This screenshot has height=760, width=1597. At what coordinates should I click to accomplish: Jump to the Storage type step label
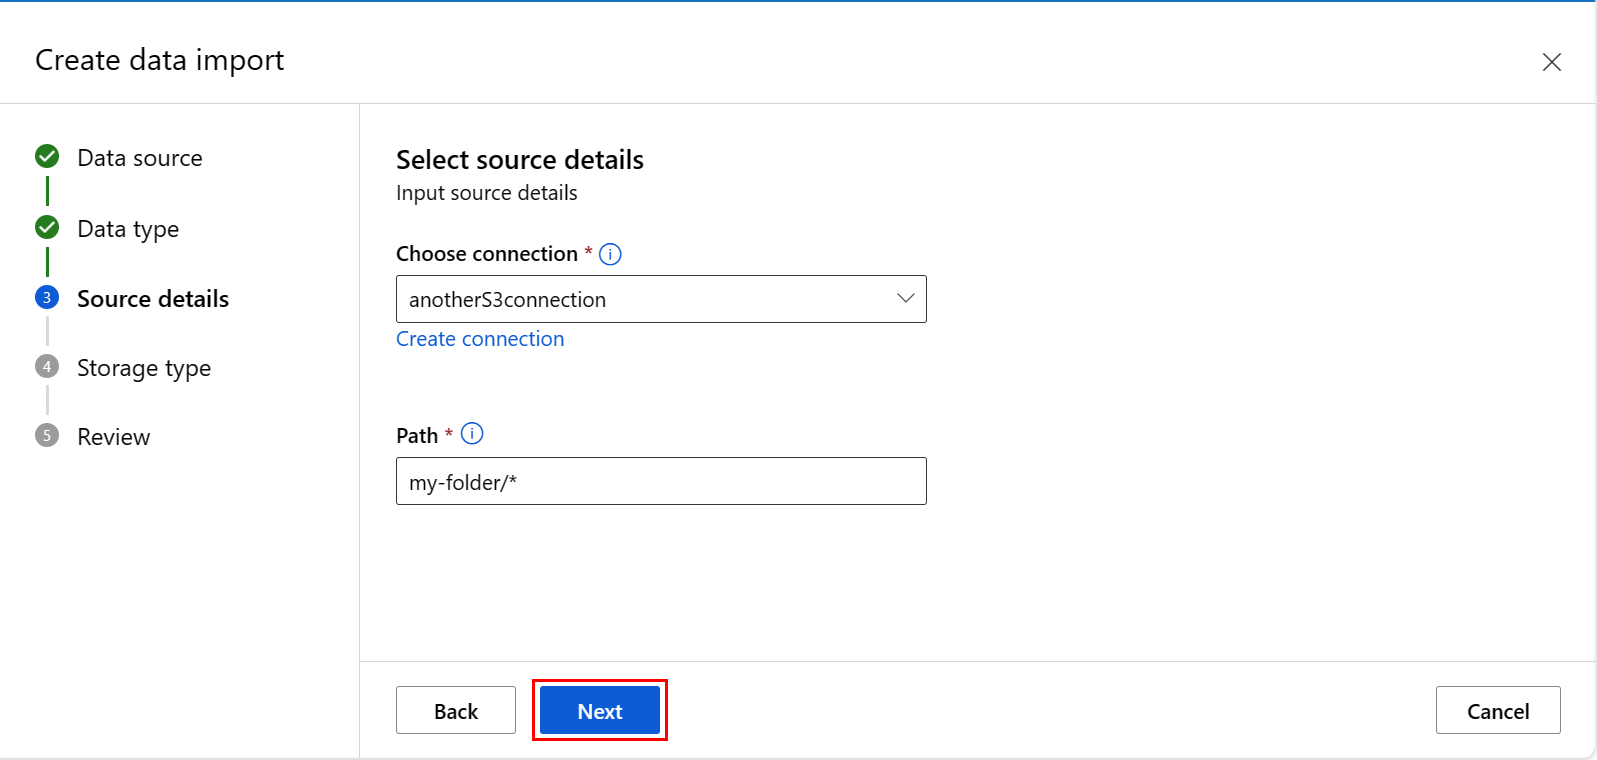pyautogui.click(x=144, y=368)
